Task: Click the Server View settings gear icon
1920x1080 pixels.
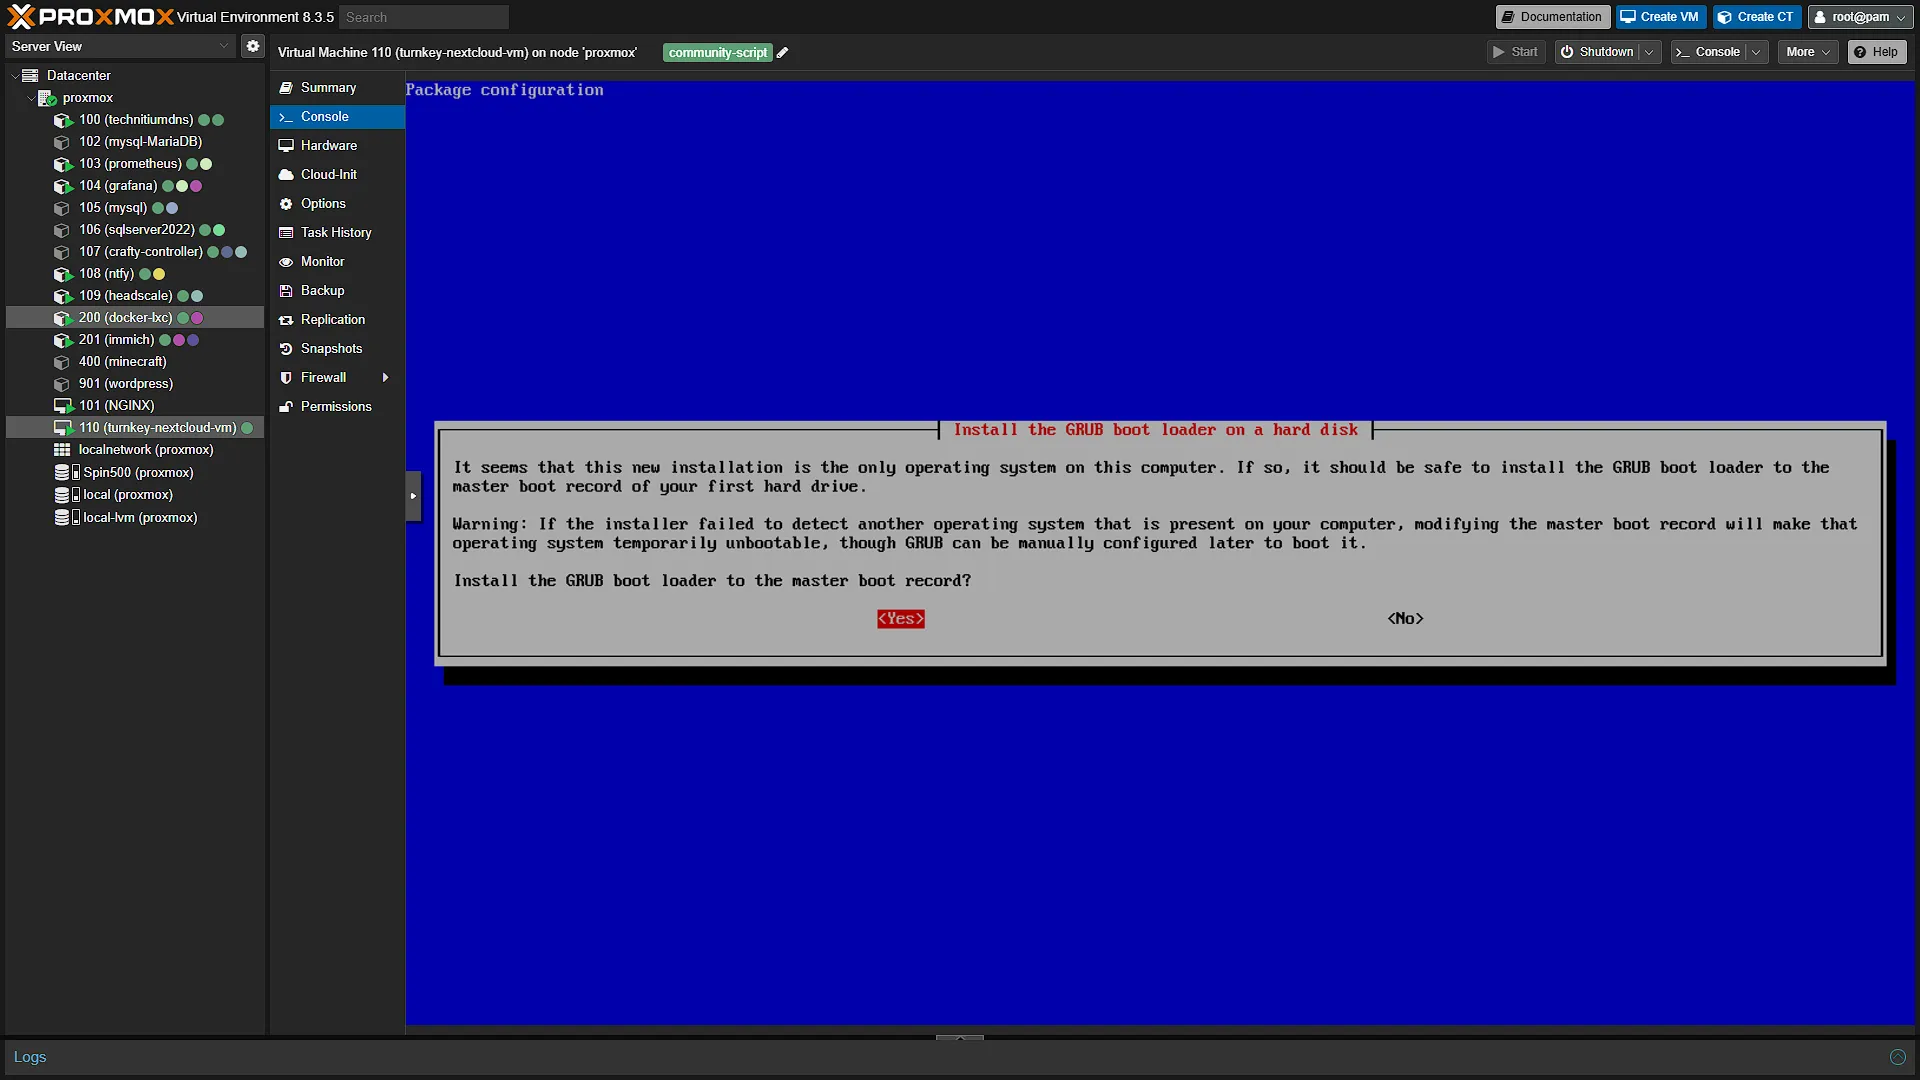Action: click(x=253, y=46)
